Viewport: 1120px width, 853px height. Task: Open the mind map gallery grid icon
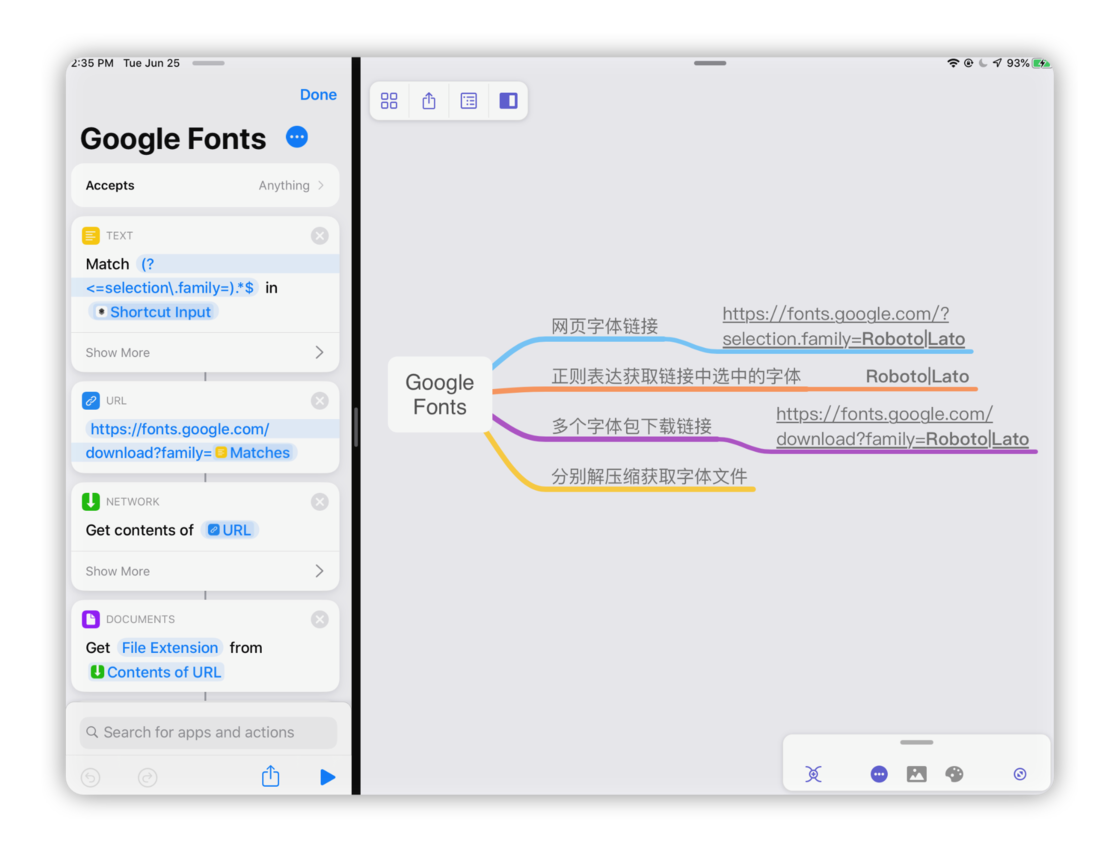point(389,101)
